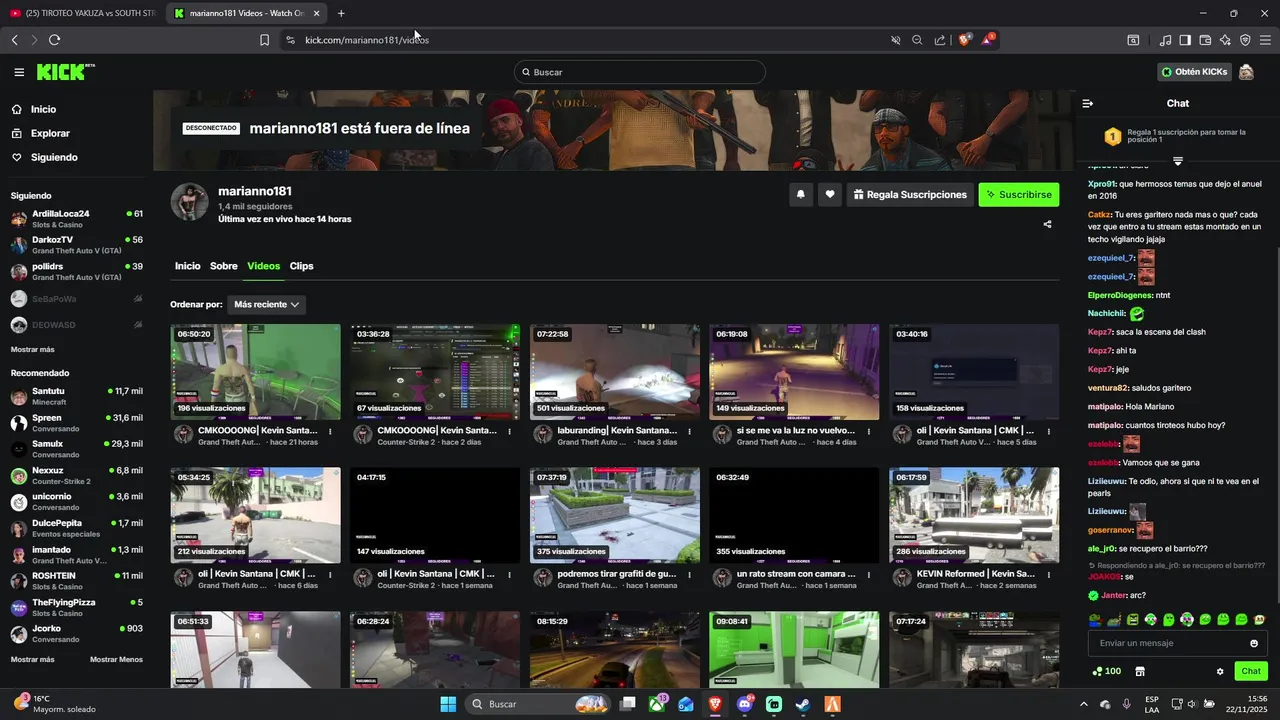Viewport: 1280px width, 720px height.
Task: Open three-dot menu on 'si se me va' video
Action: click(x=869, y=431)
